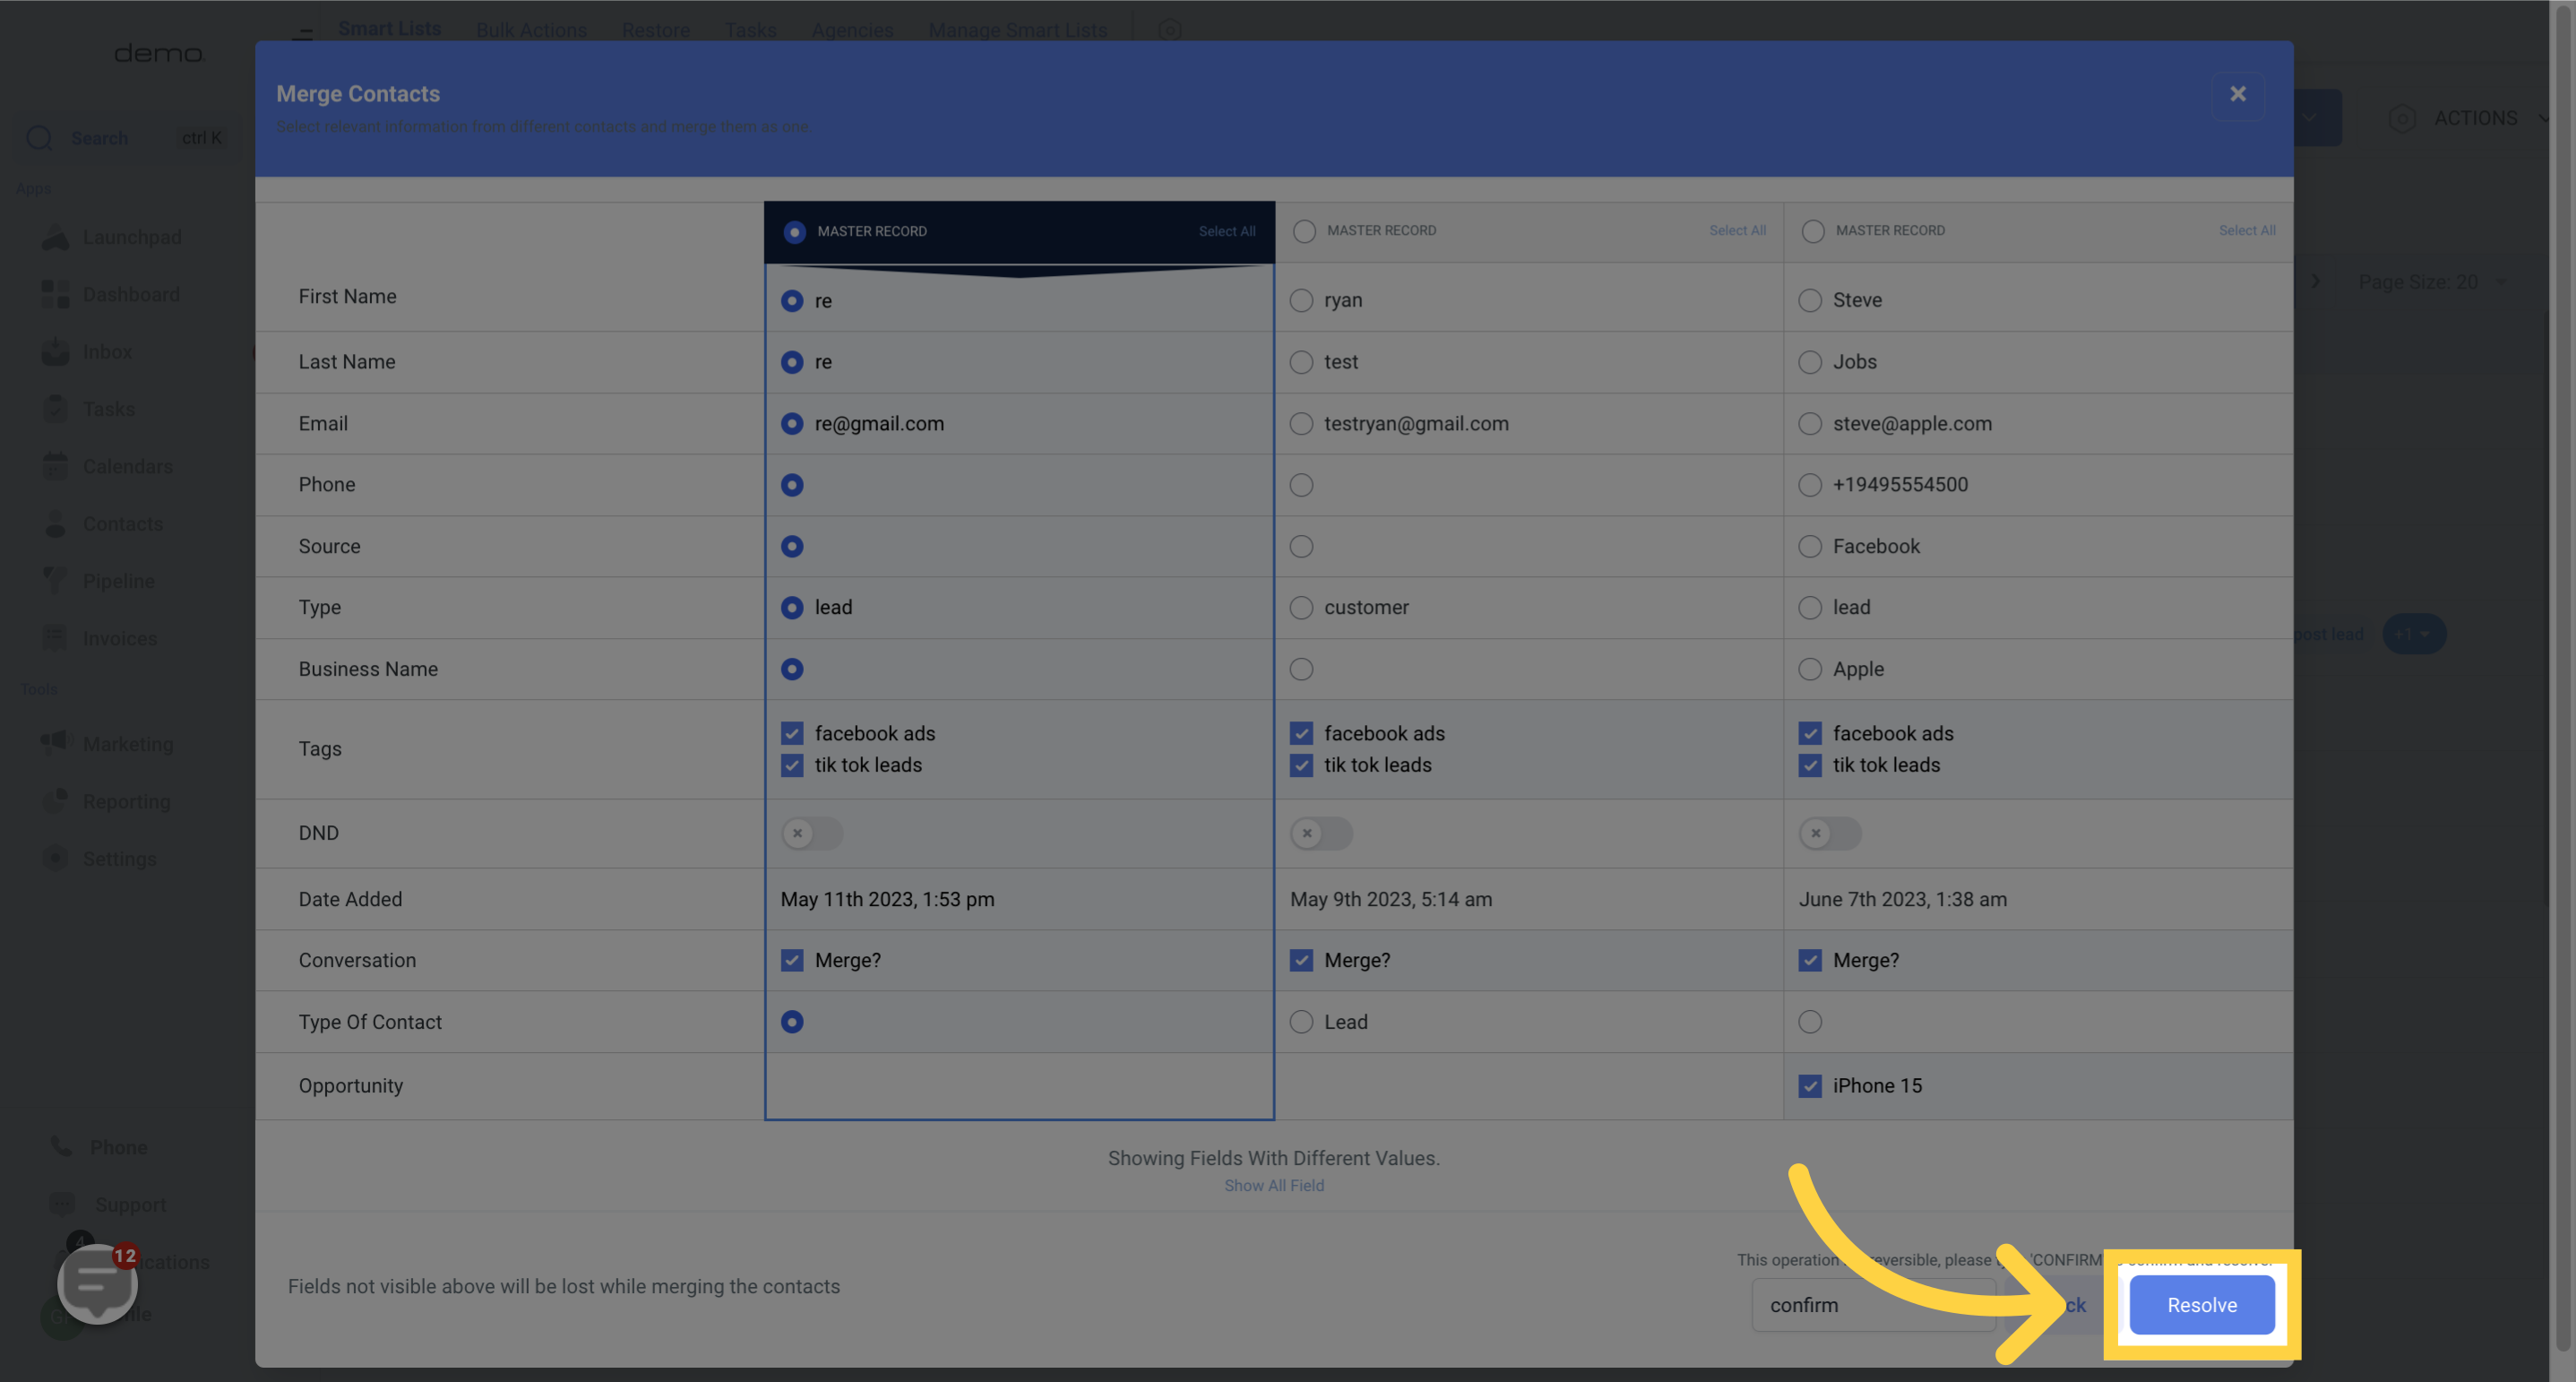
Task: Switch to Smart Lists tab
Action: (x=389, y=29)
